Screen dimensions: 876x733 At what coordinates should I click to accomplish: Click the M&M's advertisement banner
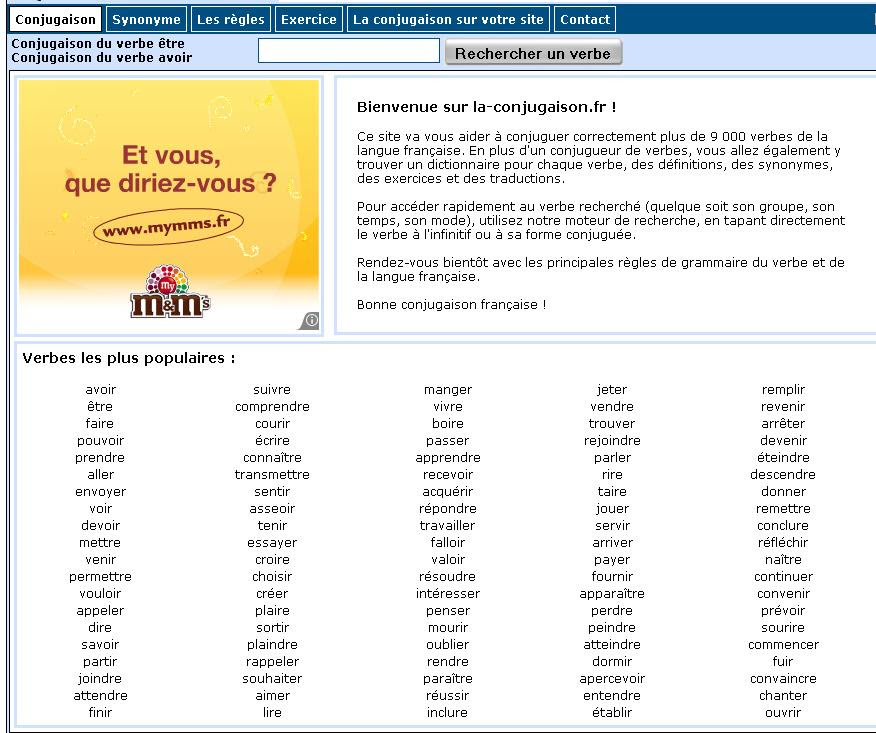click(x=169, y=206)
